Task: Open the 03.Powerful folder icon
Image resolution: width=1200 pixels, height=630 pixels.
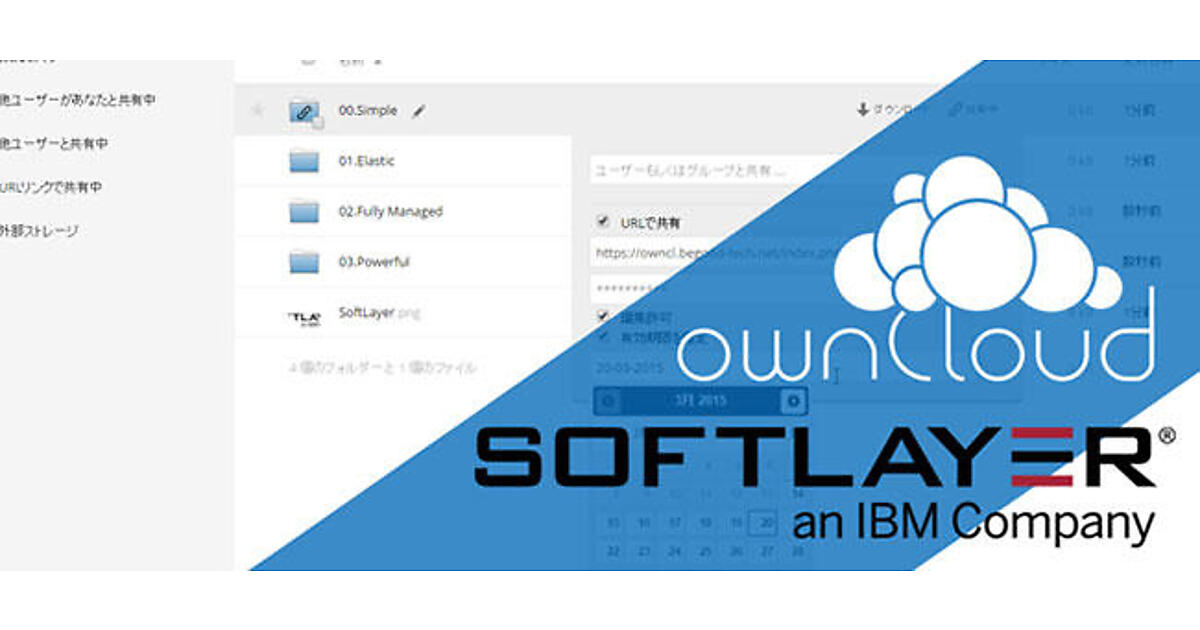Action: (x=304, y=262)
